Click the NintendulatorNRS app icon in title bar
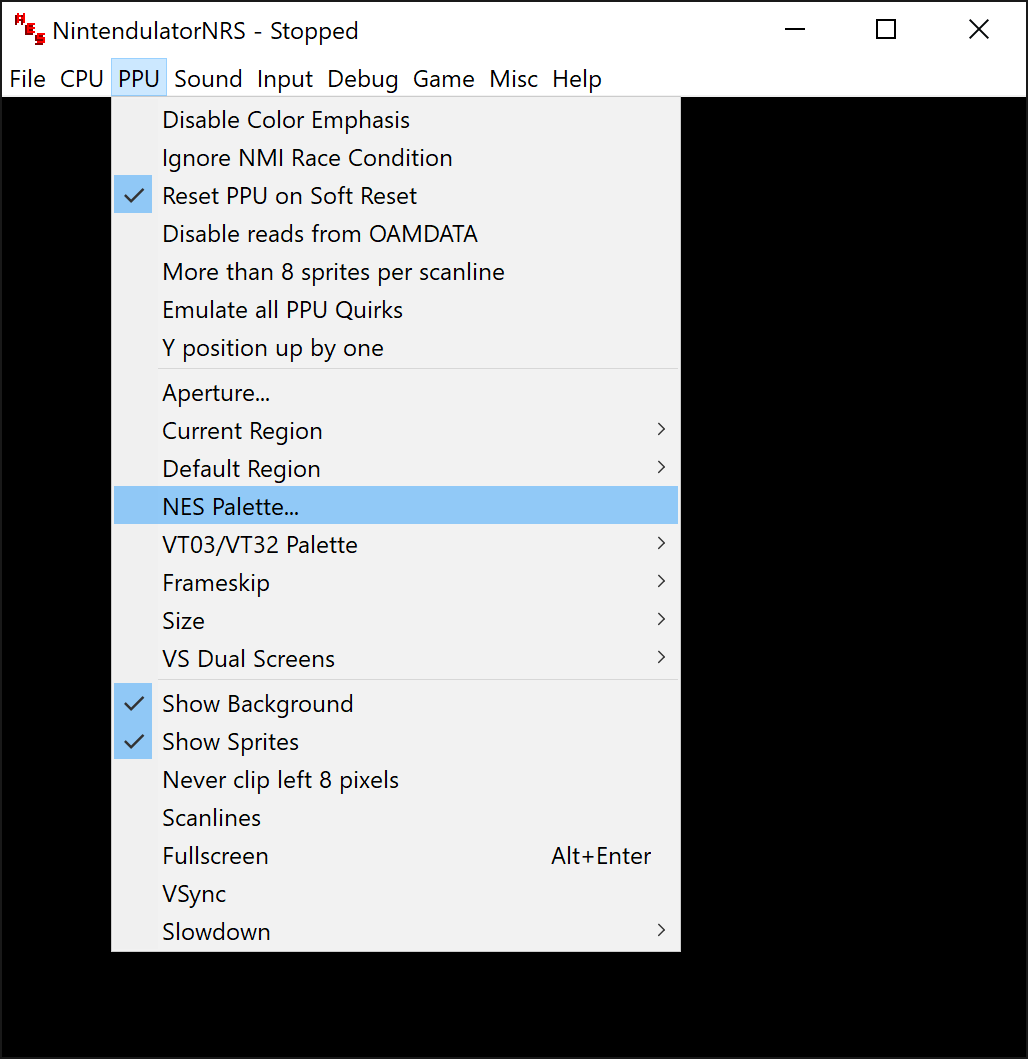This screenshot has height=1059, width=1028. (x=30, y=30)
